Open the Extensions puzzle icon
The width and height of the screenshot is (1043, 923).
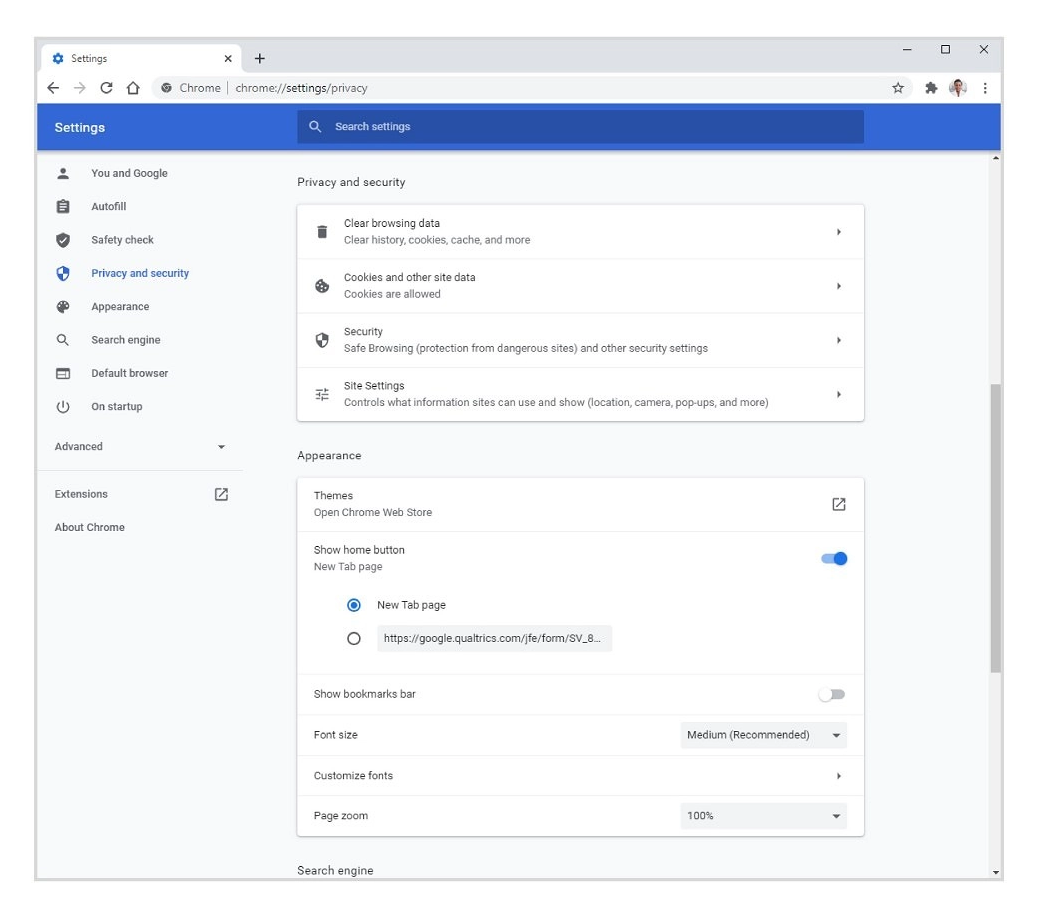[x=931, y=88]
